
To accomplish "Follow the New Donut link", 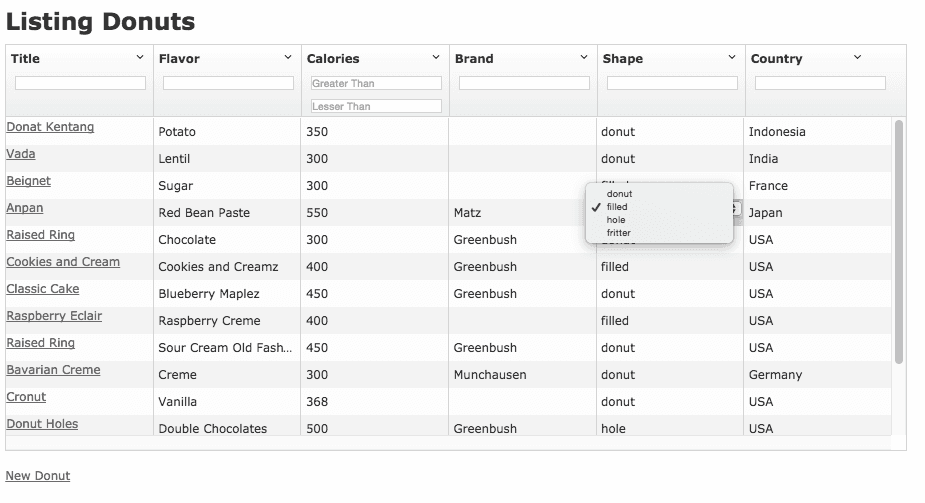I will click(38, 476).
